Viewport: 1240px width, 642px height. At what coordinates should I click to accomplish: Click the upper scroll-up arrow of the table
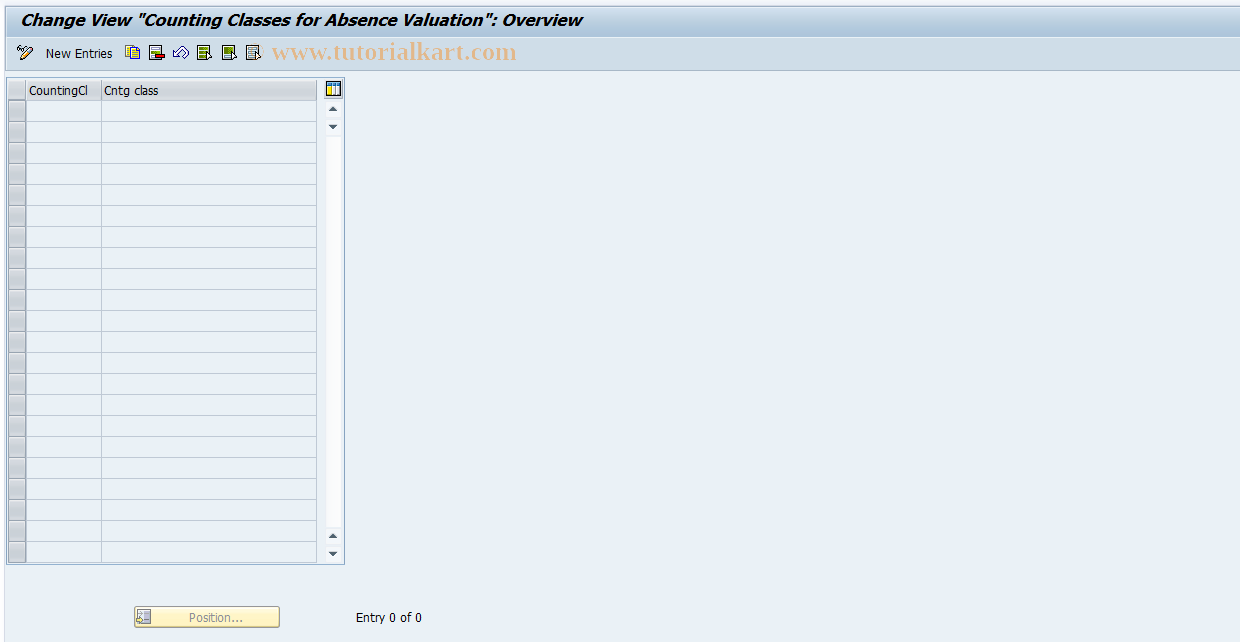click(x=333, y=109)
